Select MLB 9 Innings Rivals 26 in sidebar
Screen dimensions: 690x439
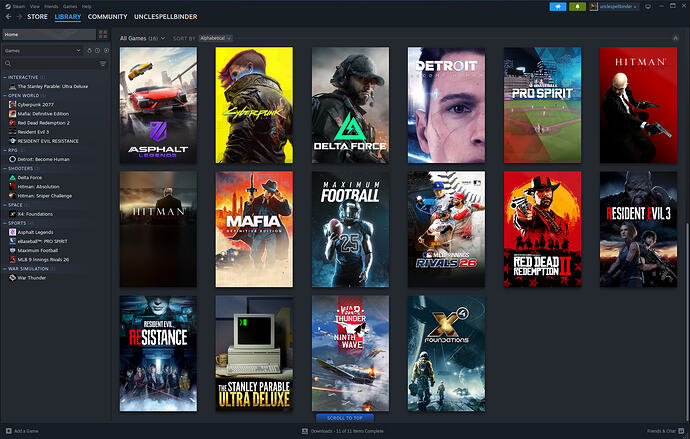pos(39,260)
